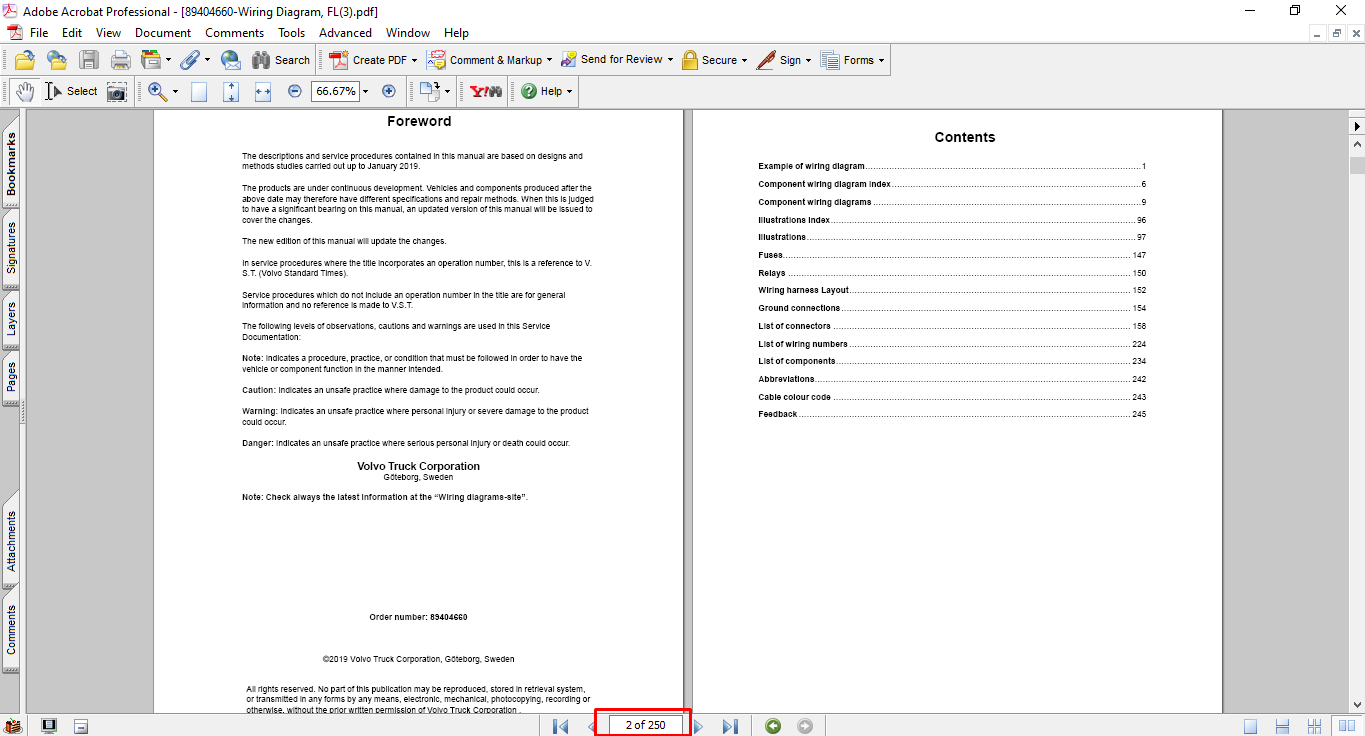Image resolution: width=1365 pixels, height=736 pixels.
Task: Switch to the Pages side panel tab
Action: (12, 377)
